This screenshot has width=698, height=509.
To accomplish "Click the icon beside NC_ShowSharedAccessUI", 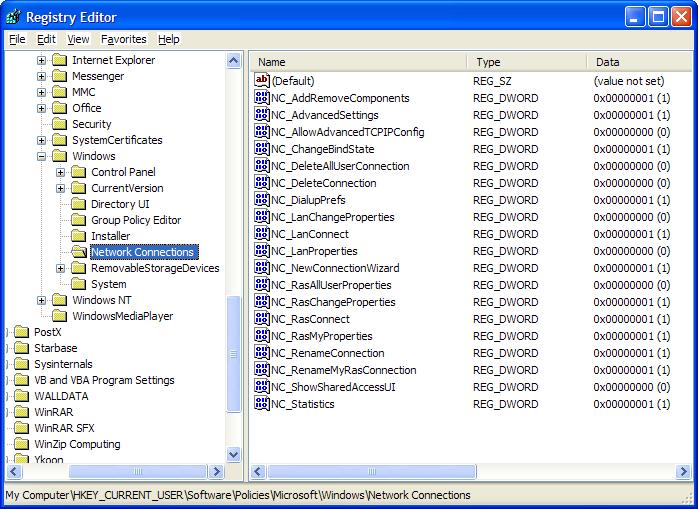I will (x=262, y=387).
